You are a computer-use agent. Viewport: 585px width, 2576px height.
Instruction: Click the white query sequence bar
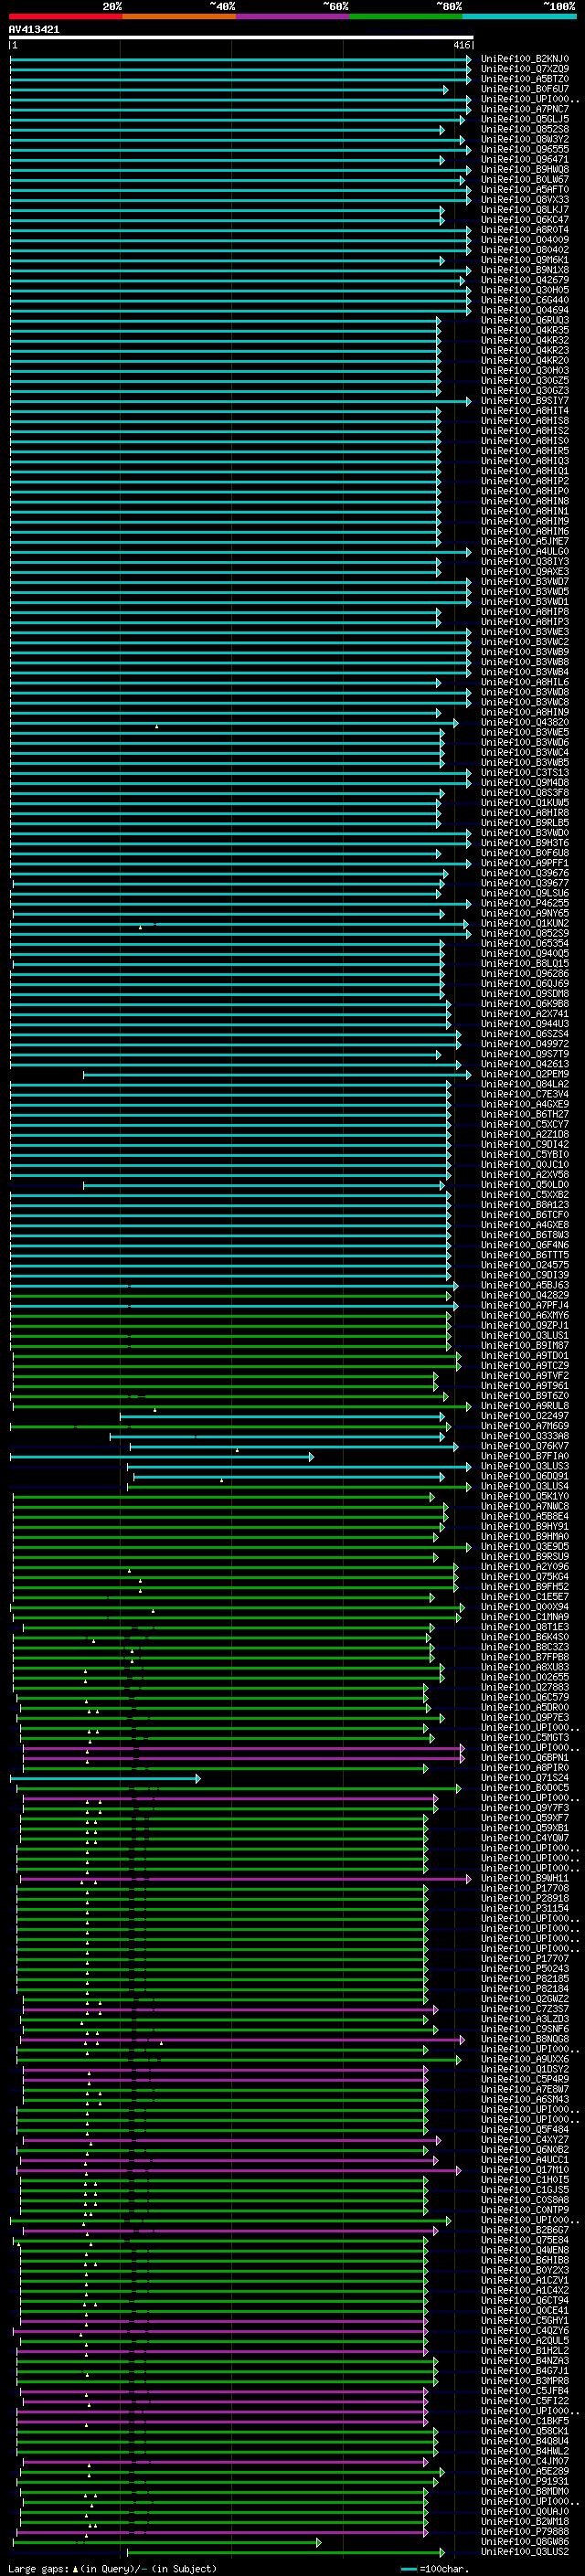pyautogui.click(x=241, y=38)
